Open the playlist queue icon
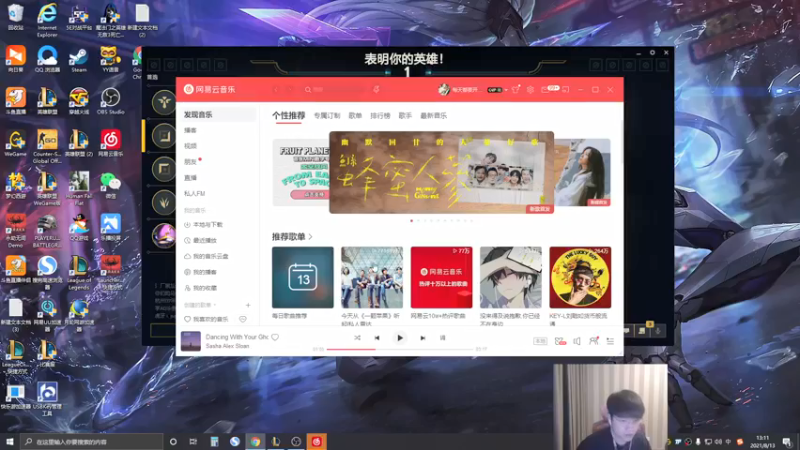The image size is (800, 450). click(610, 341)
